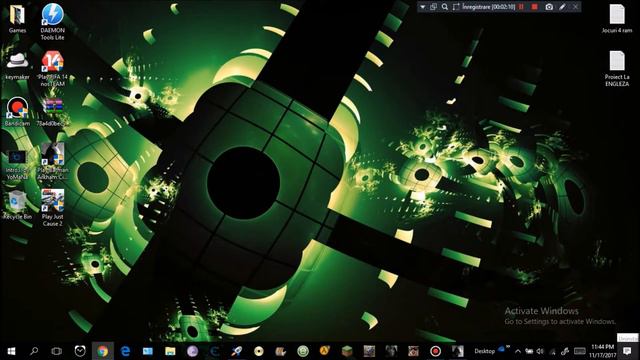The height and width of the screenshot is (360, 640).
Task: Open the touch keyboard icon
Action: (580, 351)
